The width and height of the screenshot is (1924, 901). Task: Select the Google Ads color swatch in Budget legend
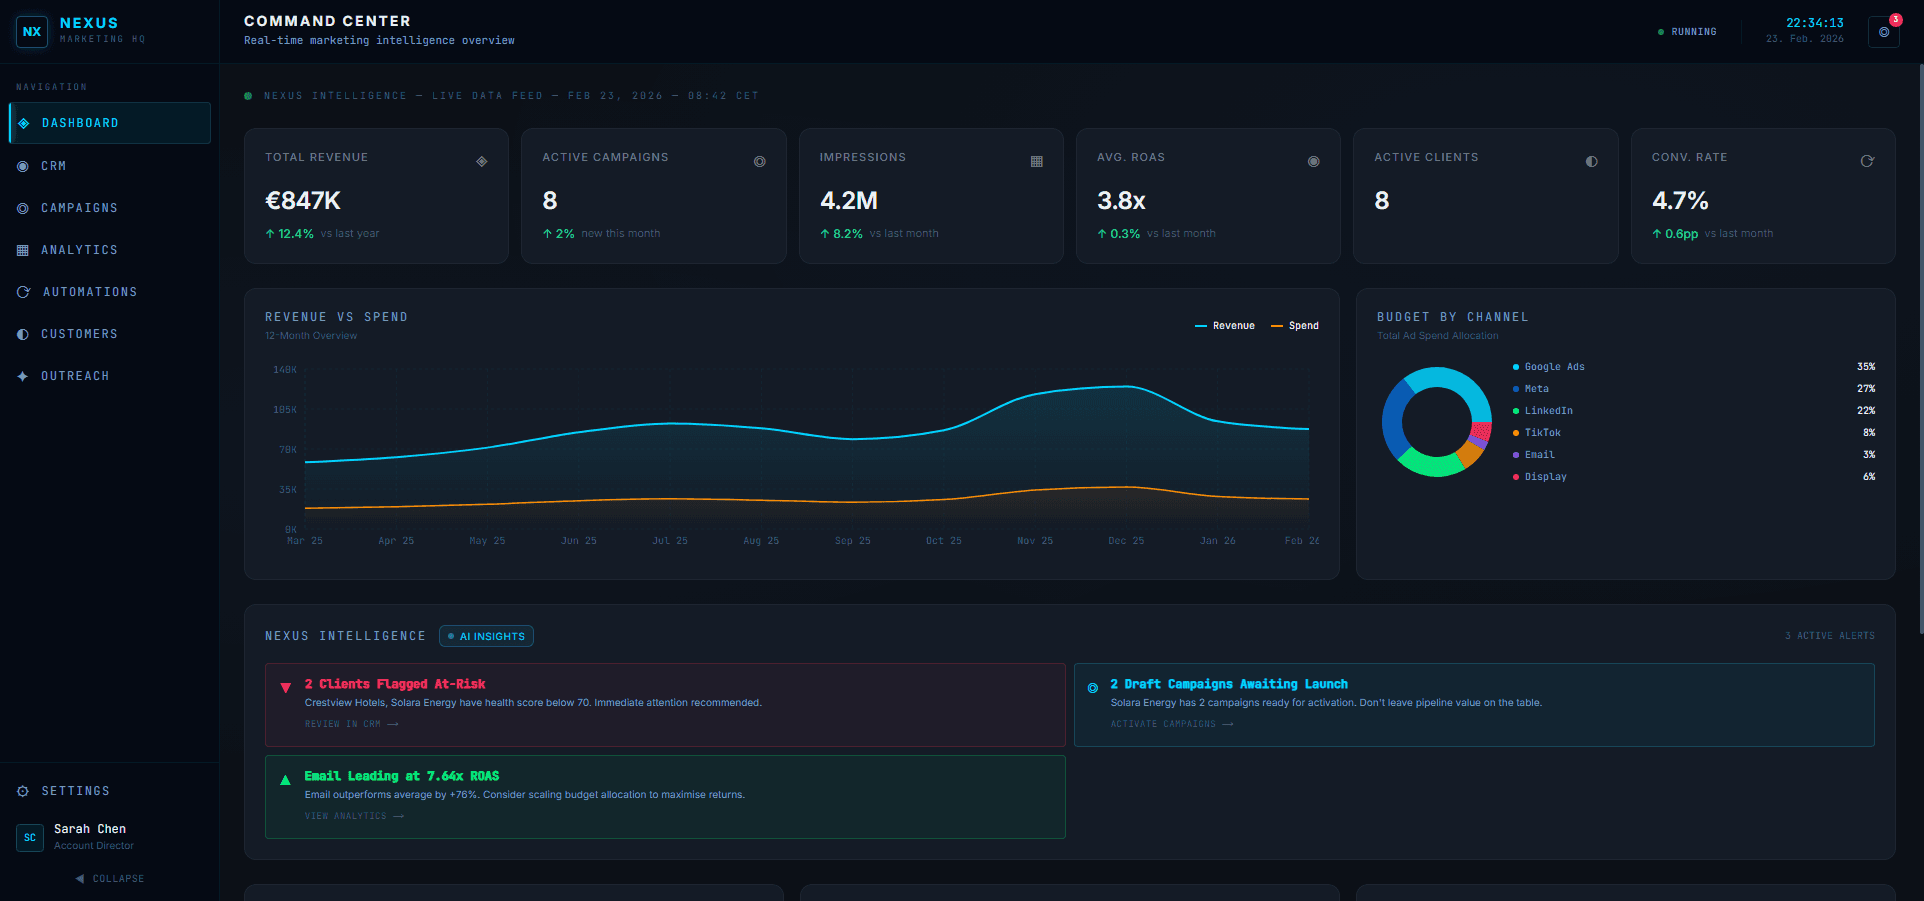point(1516,366)
